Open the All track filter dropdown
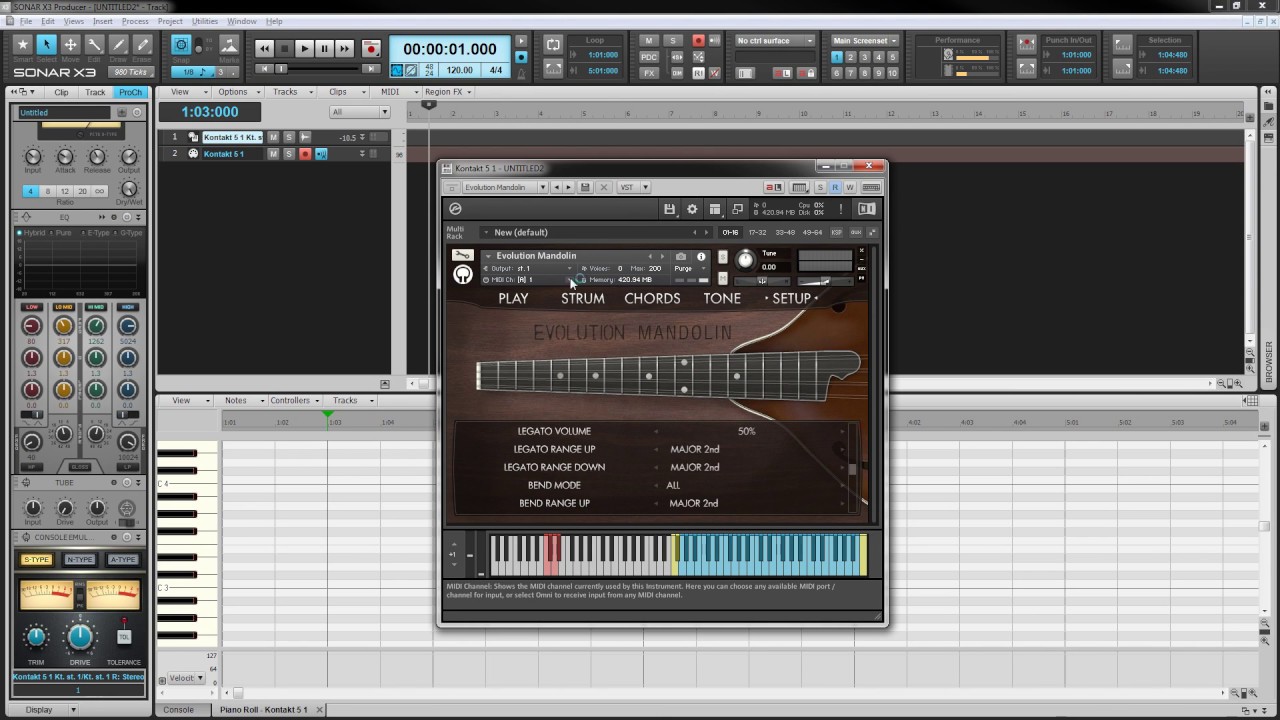The height and width of the screenshot is (720, 1280). click(359, 112)
